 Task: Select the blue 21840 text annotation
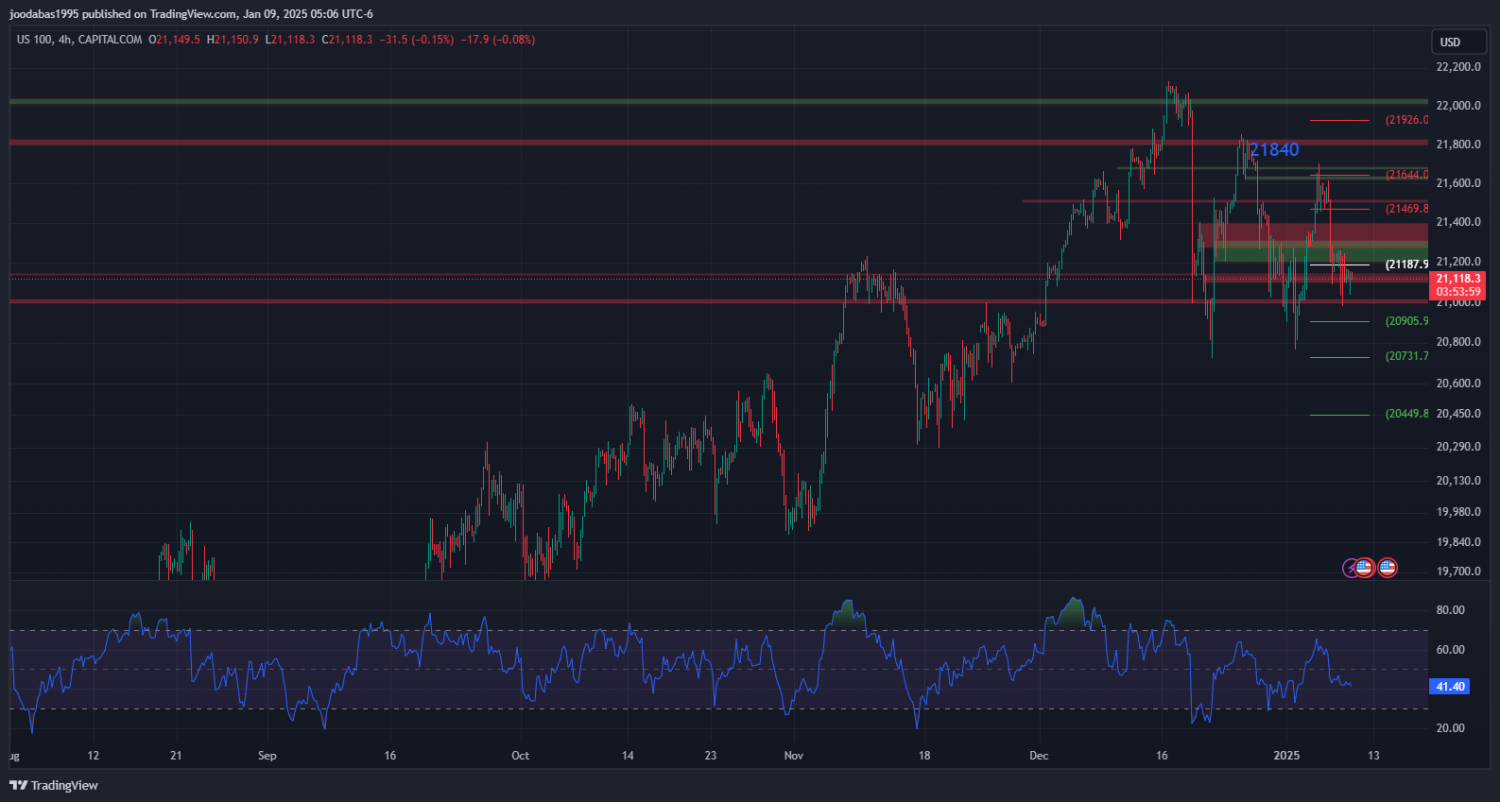1274,150
